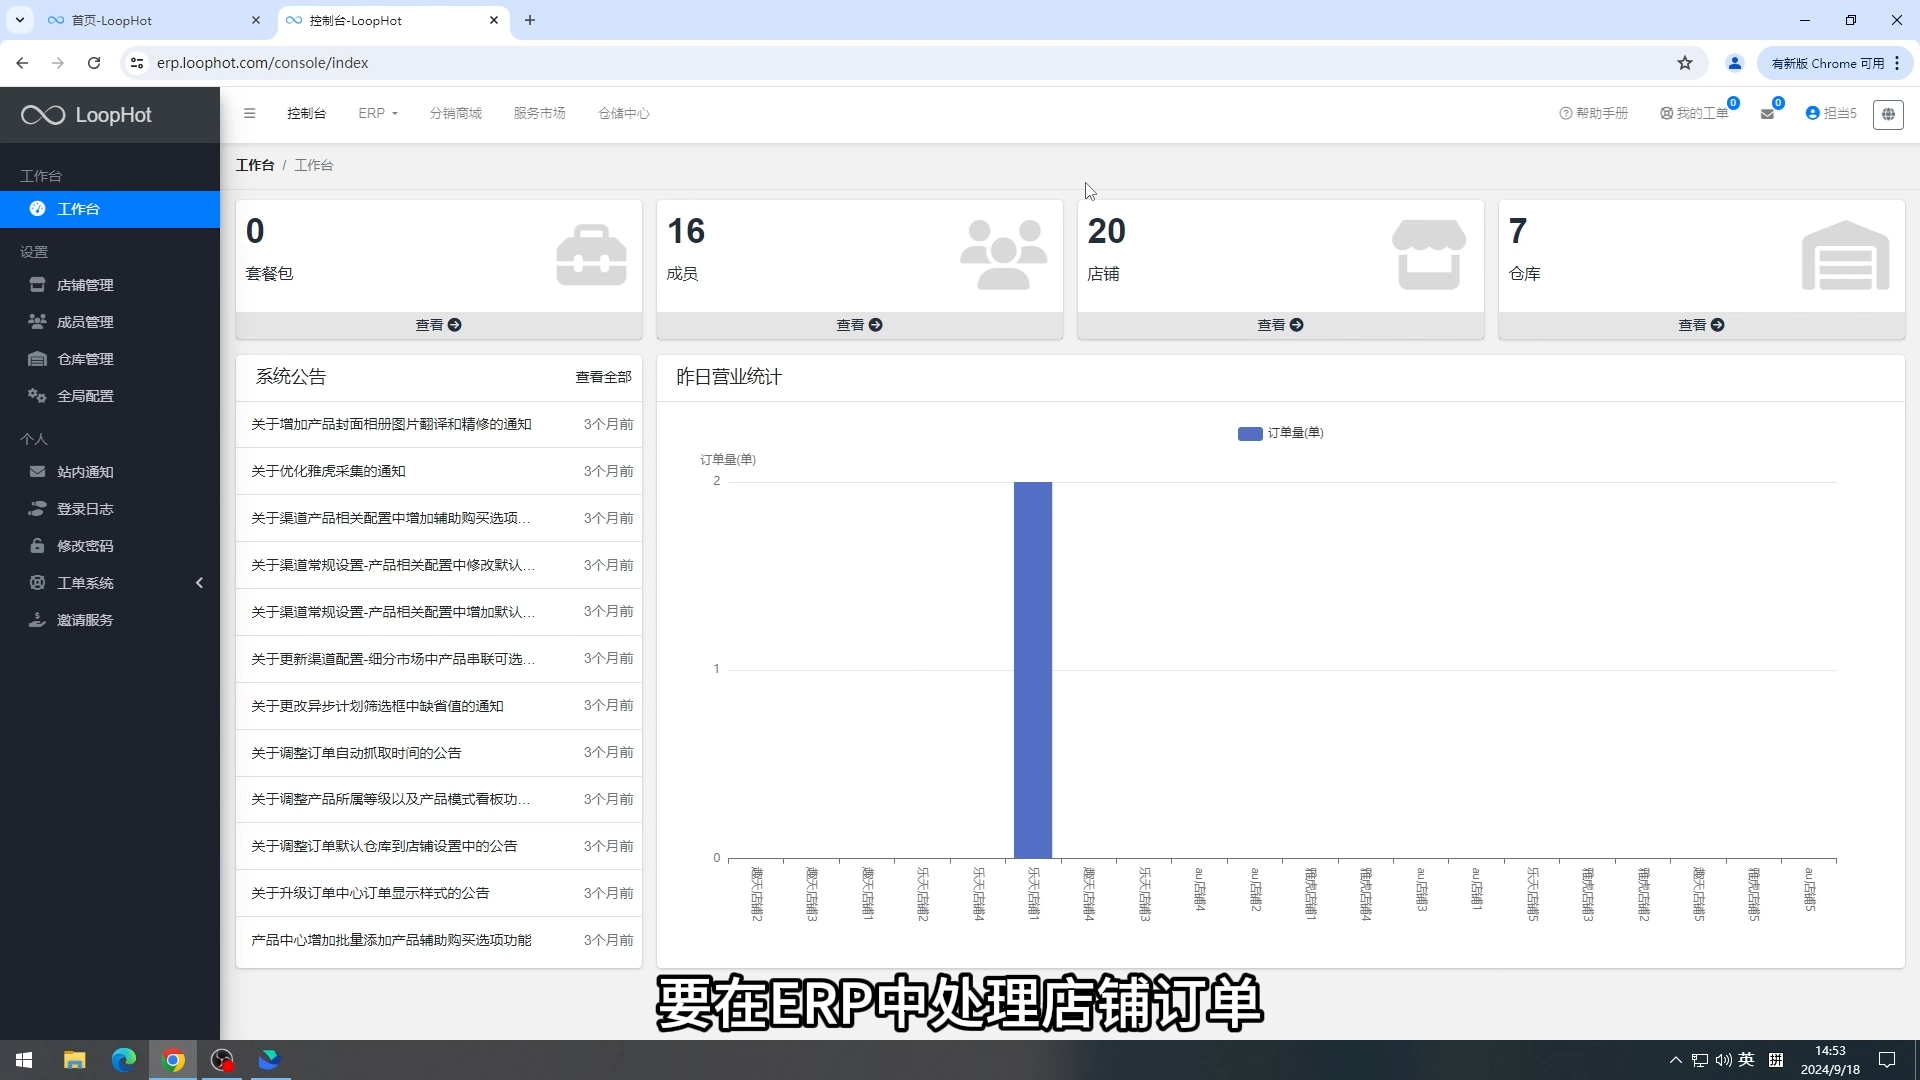The height and width of the screenshot is (1080, 1920).
Task: Open 站内通知 notifications
Action: [85, 471]
